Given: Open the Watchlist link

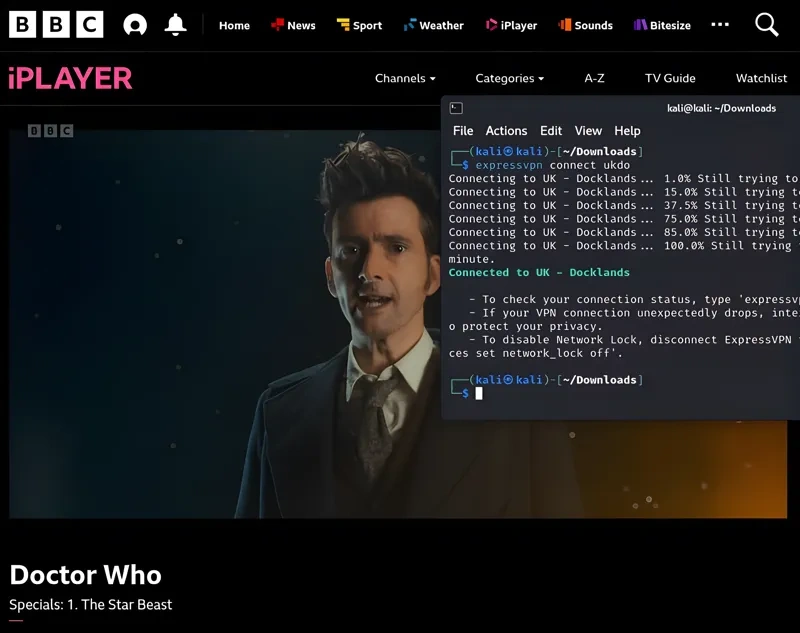Looking at the screenshot, I should 761,78.
